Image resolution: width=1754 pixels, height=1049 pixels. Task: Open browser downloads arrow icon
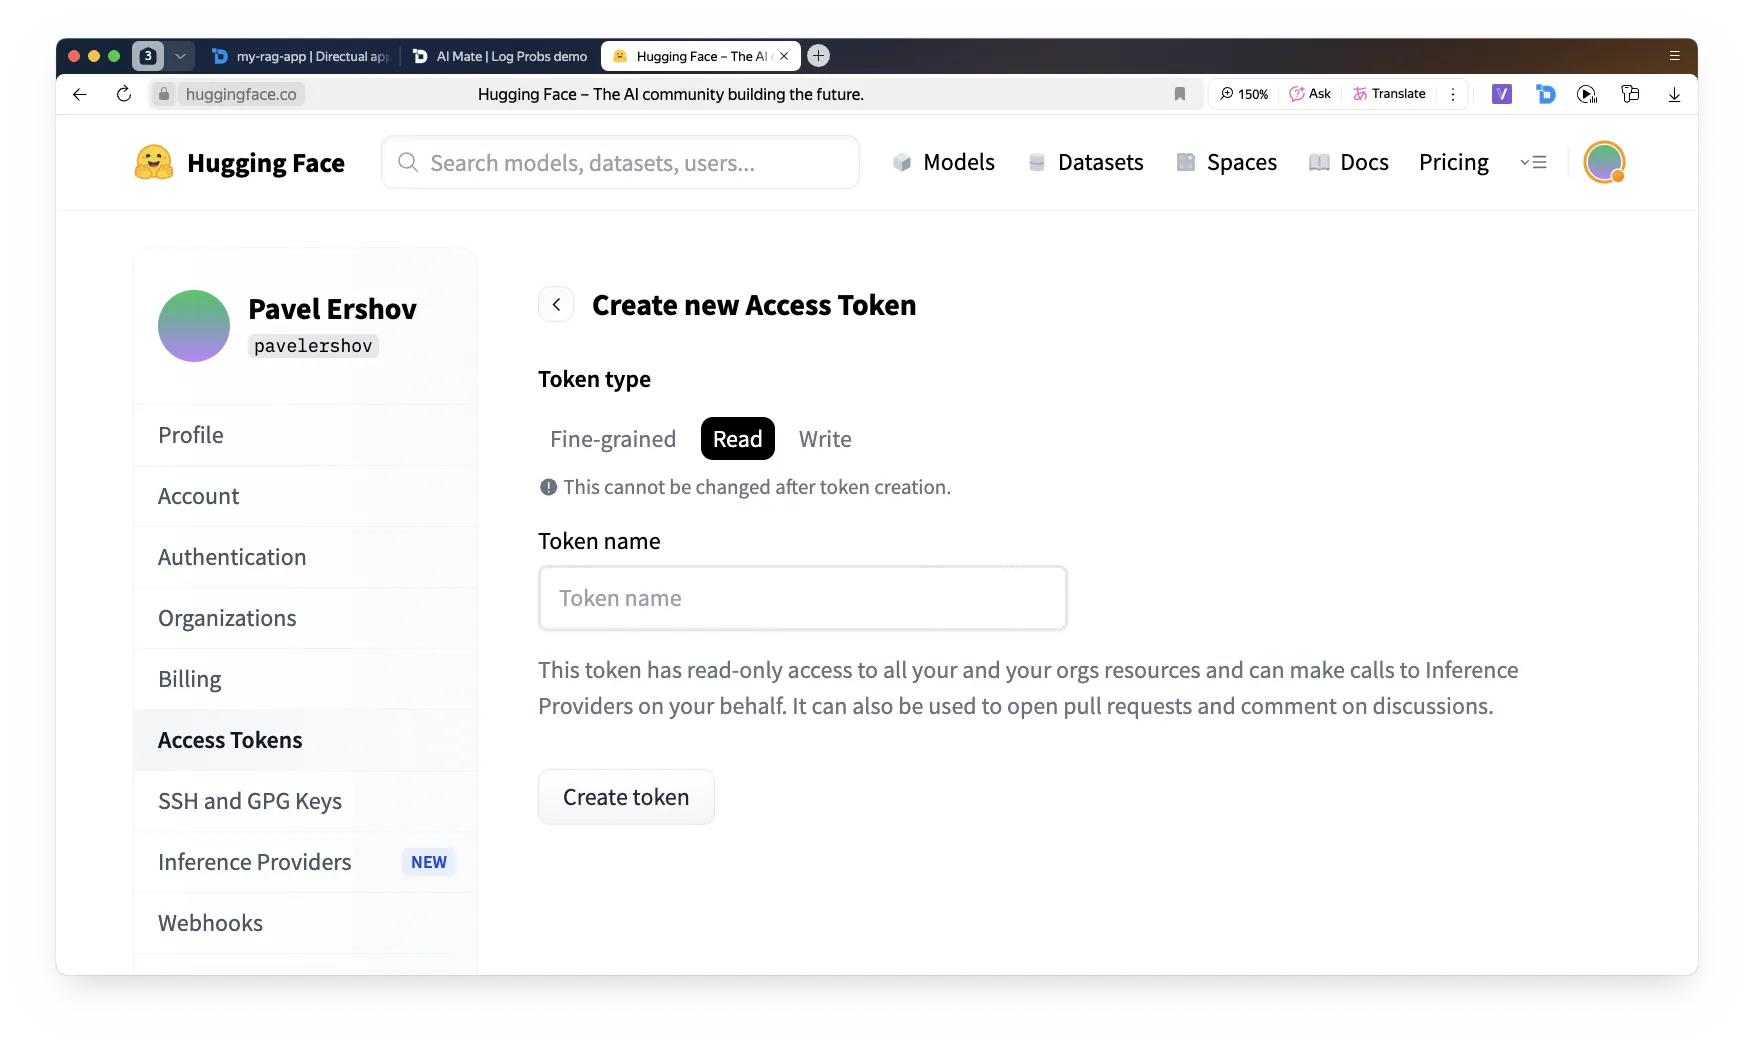click(x=1674, y=94)
